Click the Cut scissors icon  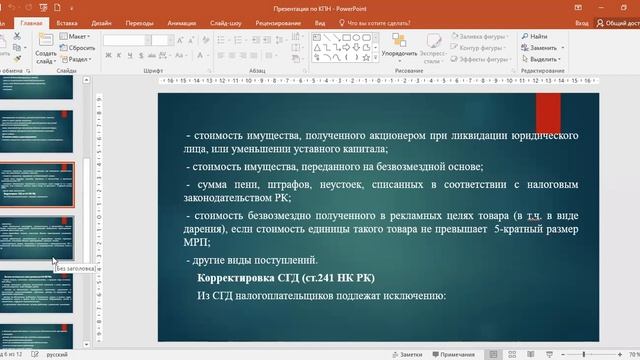[17, 36]
